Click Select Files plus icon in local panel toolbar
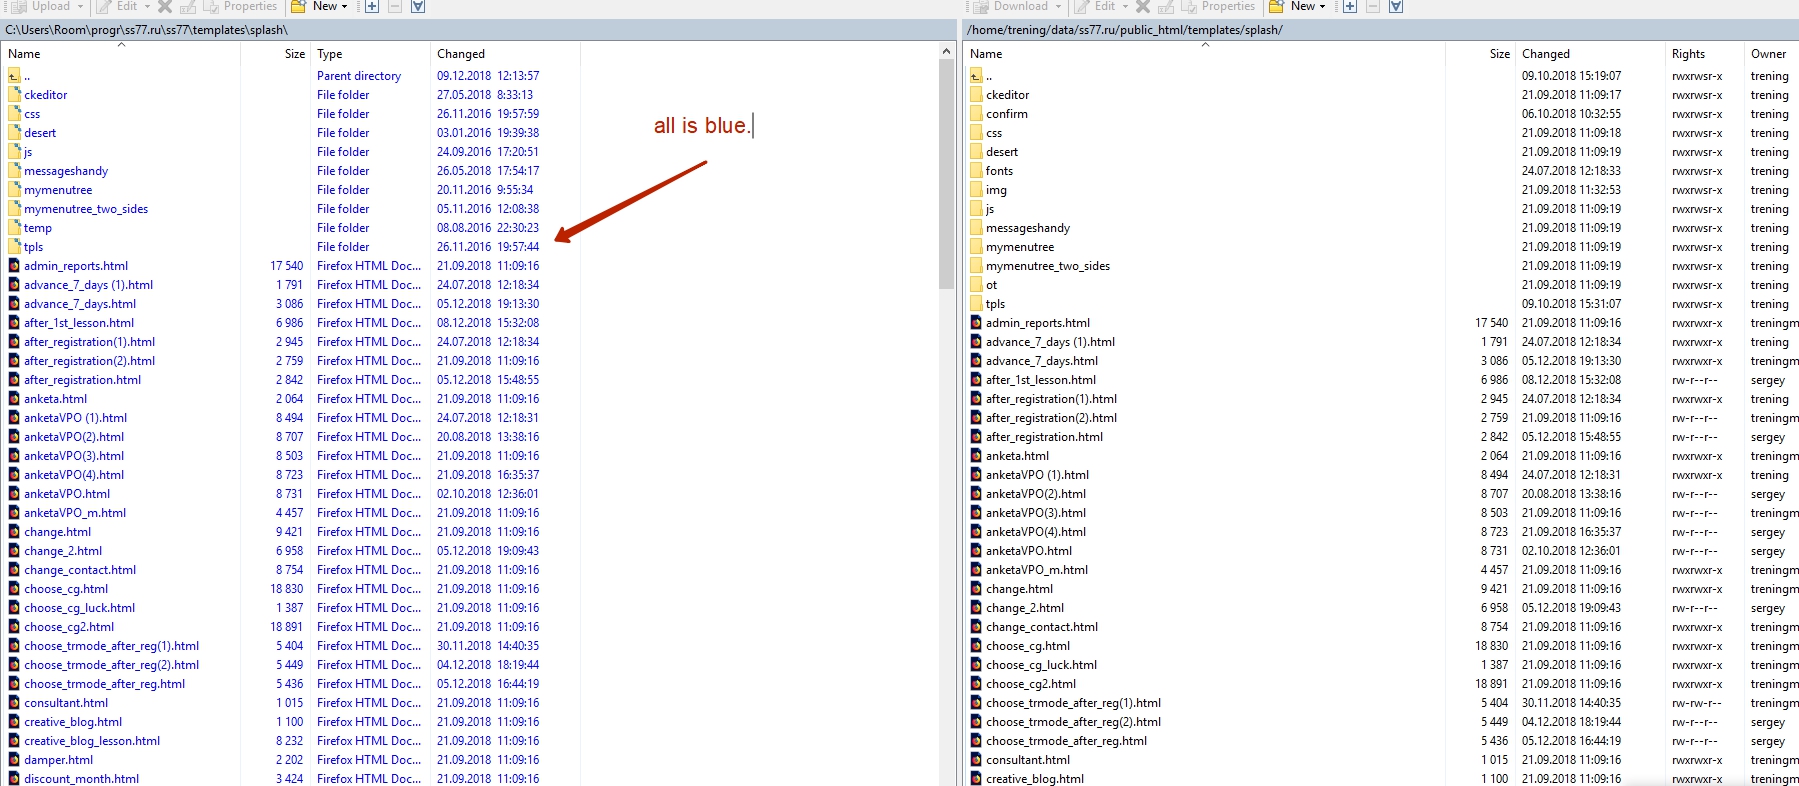This screenshot has height=786, width=1799. pos(371,7)
